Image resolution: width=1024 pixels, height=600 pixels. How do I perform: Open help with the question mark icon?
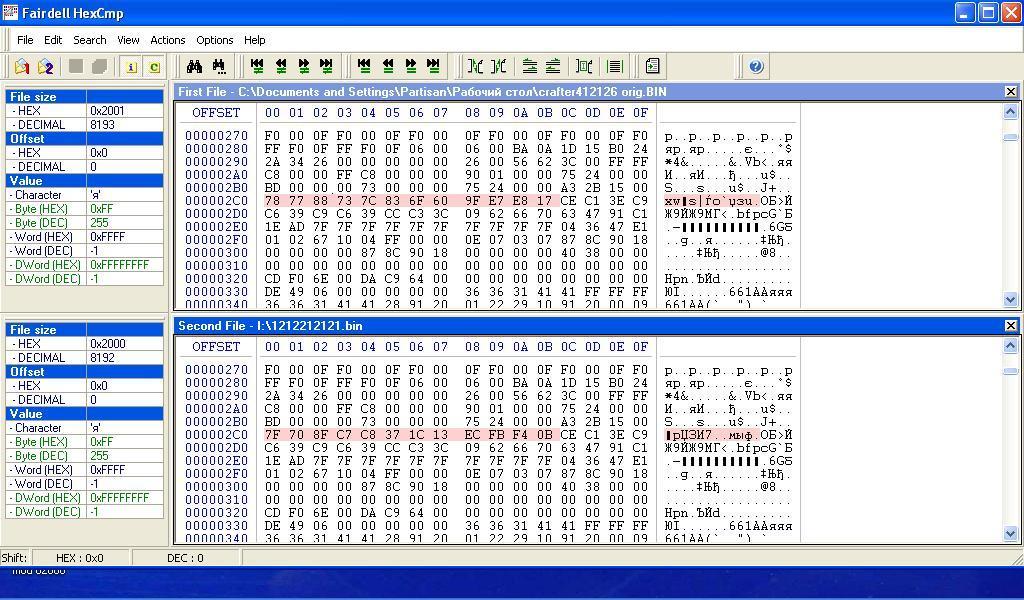(756, 66)
